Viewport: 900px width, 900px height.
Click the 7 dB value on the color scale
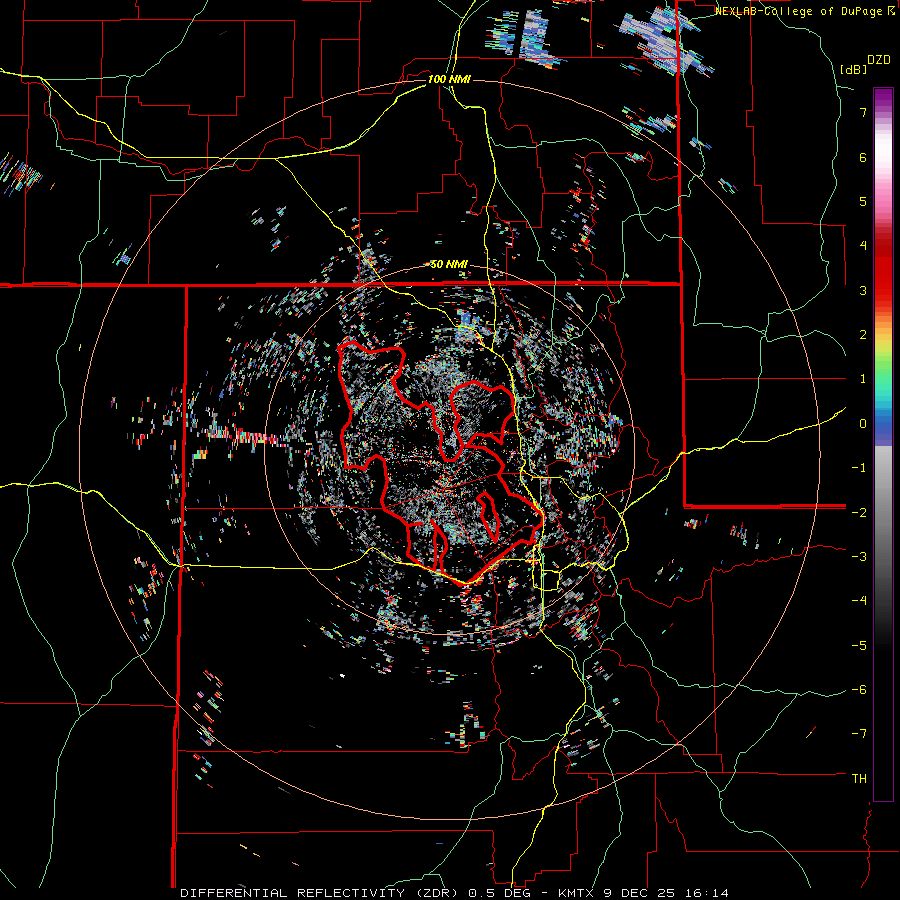pyautogui.click(x=863, y=112)
